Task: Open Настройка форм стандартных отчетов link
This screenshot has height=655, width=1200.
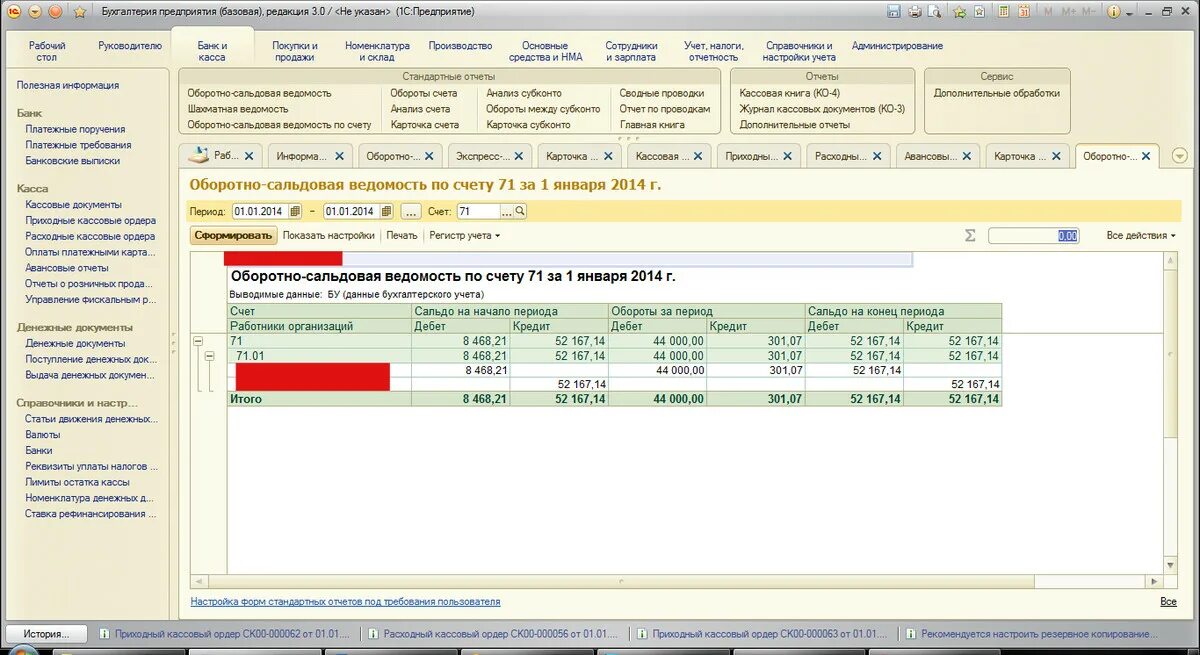Action: 345,602
